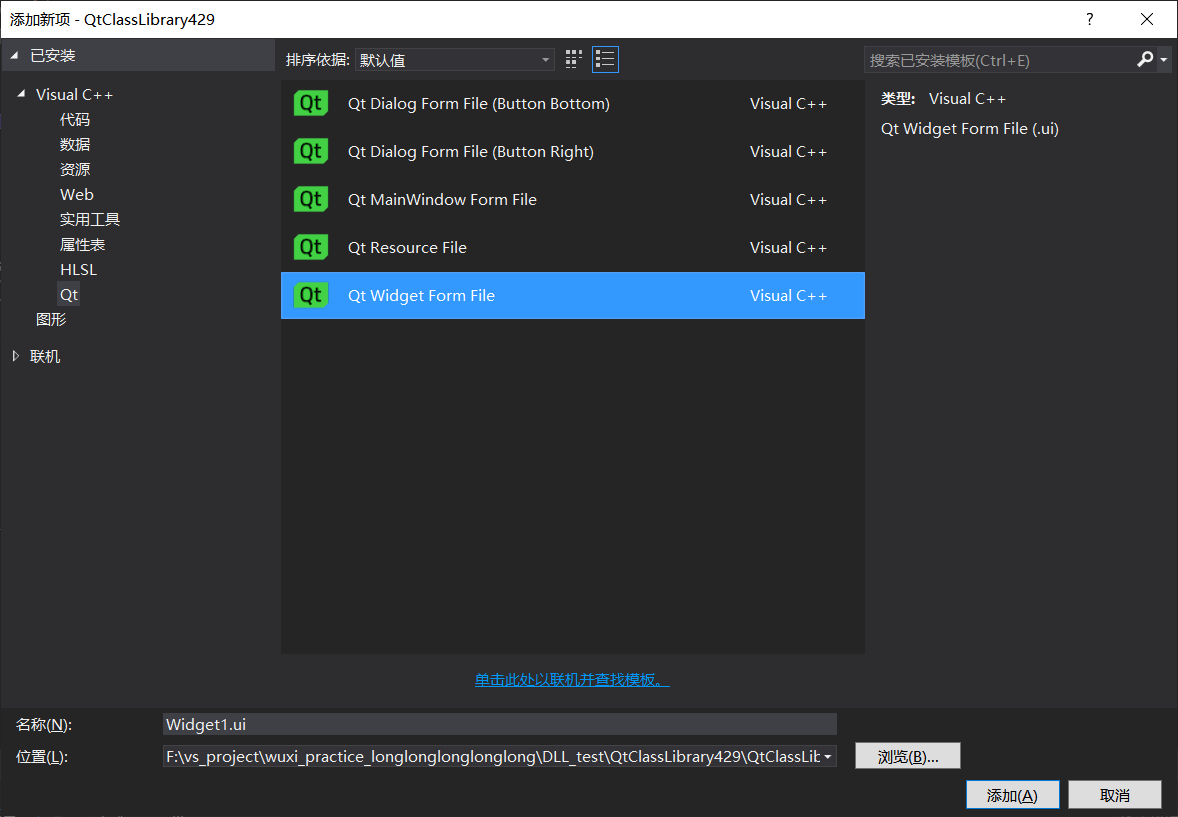
Task: Close the 添加新项 dialog
Action: tap(1146, 19)
